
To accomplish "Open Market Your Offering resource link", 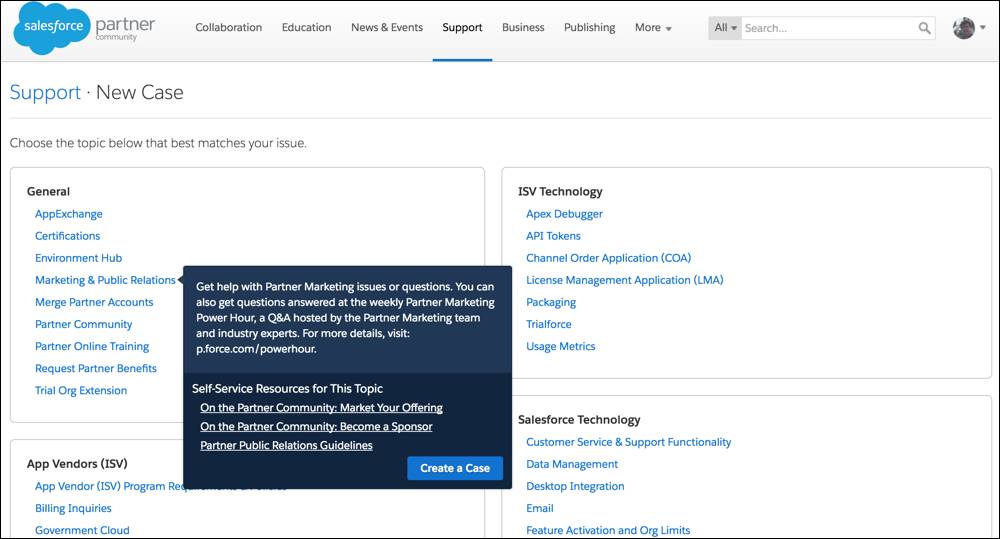I will (x=321, y=408).
